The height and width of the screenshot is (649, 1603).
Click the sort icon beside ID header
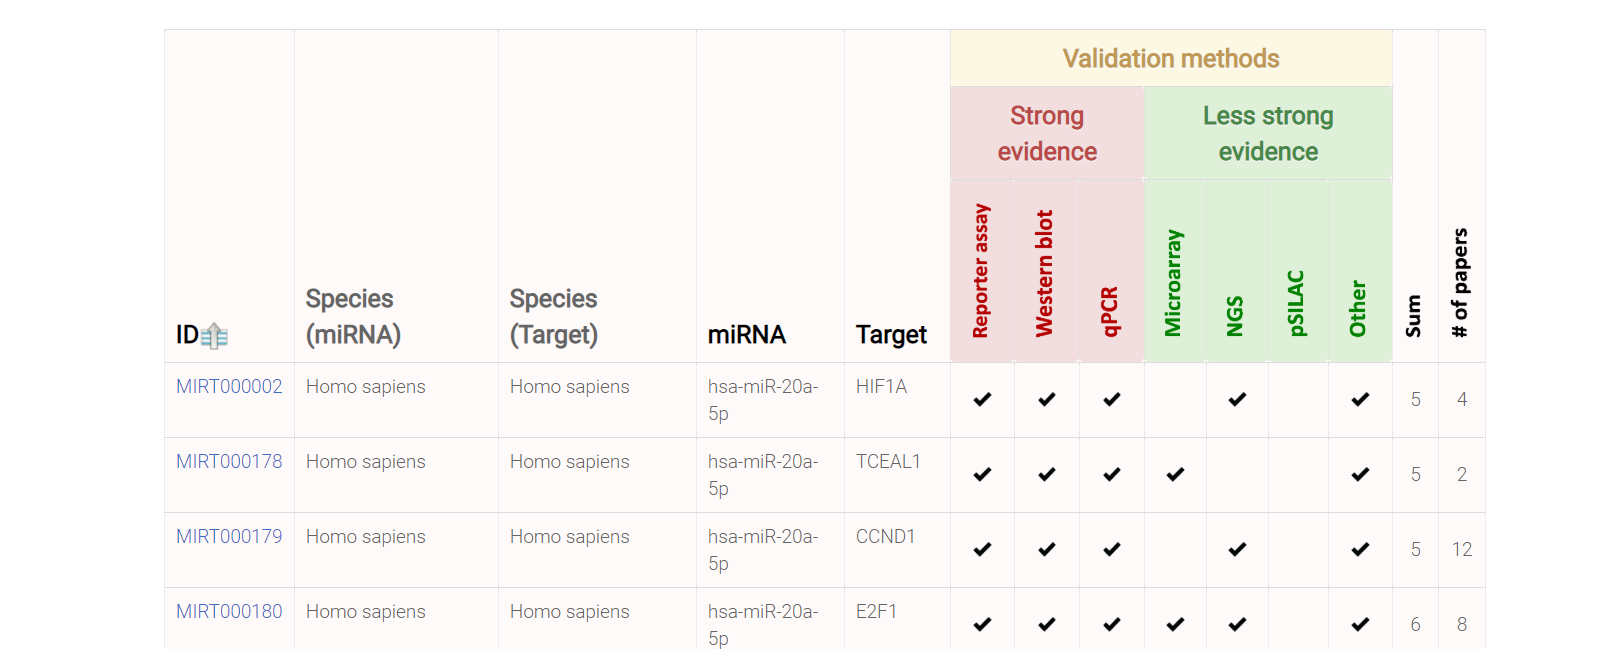tap(214, 336)
